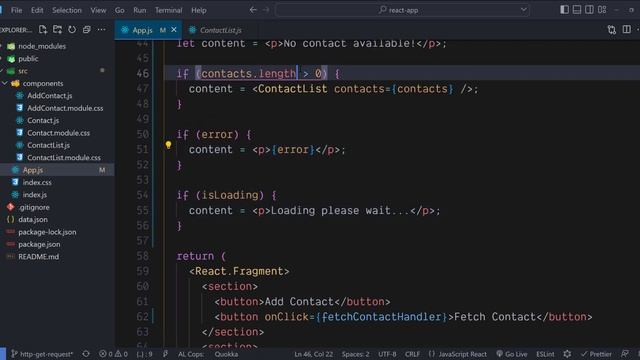
Task: Open package.json file
Action: [x=39, y=244]
